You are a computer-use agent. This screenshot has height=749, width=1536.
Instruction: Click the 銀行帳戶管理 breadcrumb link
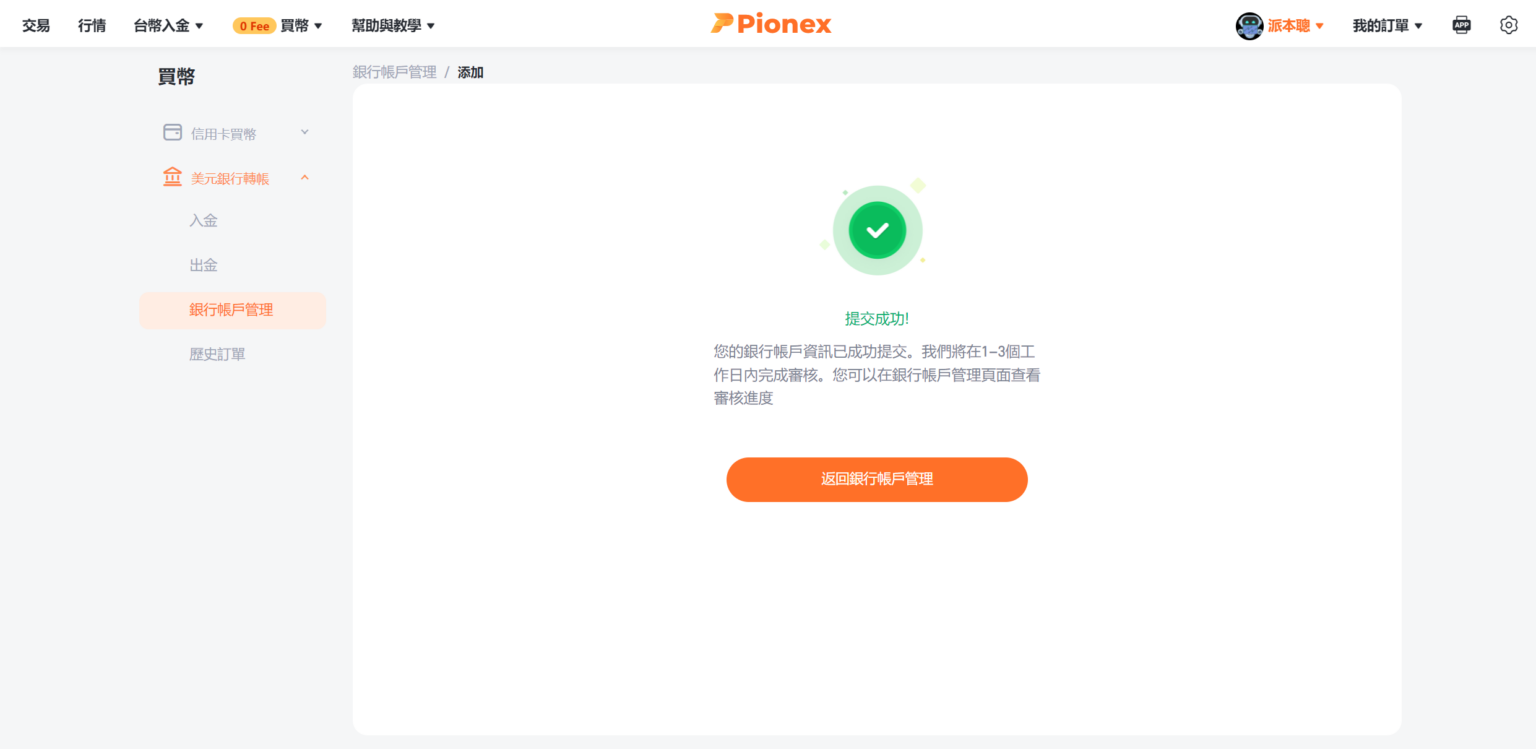394,72
